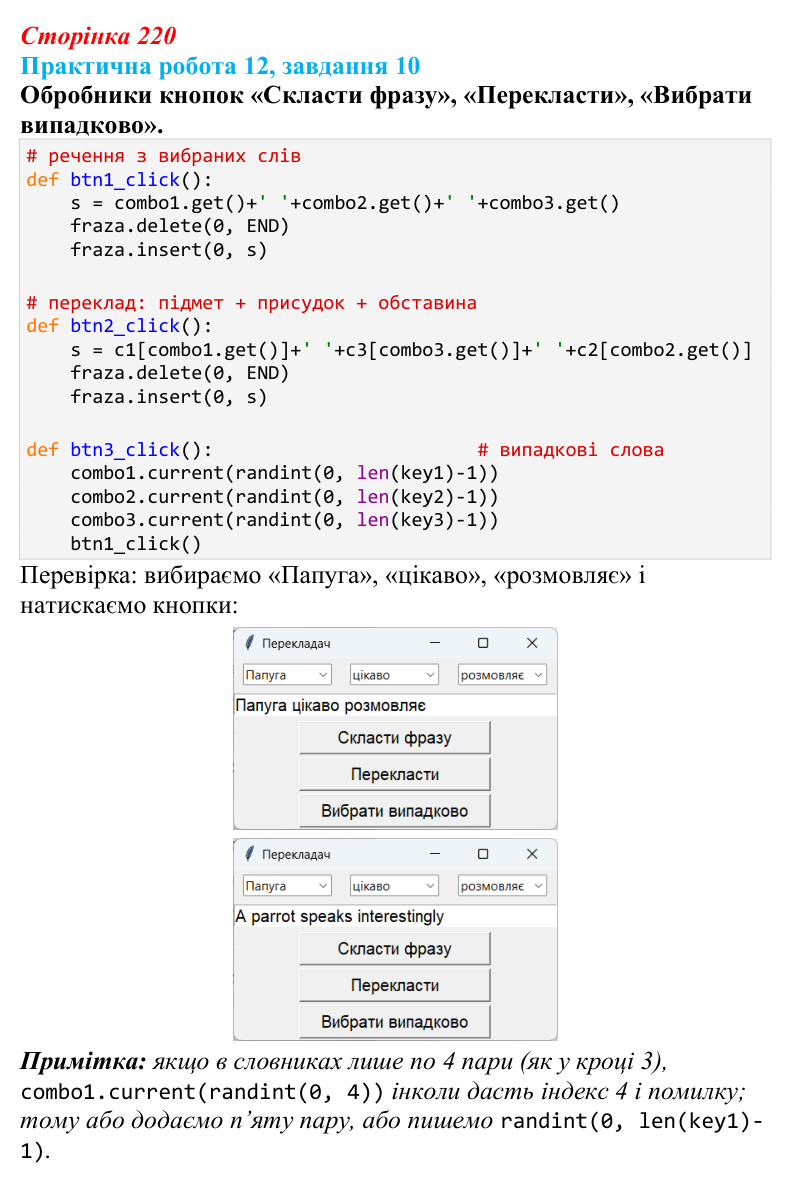791x1184 pixels.
Task: Click the heading 'Сторінка 220'
Action: [x=98, y=35]
